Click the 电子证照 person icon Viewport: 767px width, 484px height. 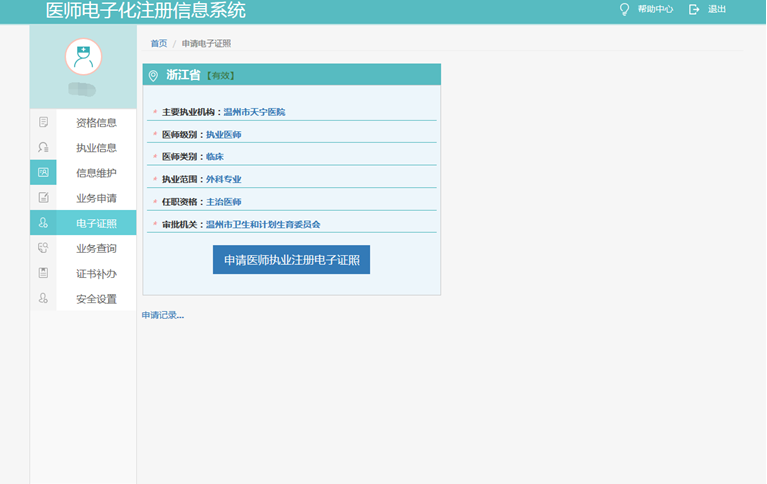(x=43, y=223)
